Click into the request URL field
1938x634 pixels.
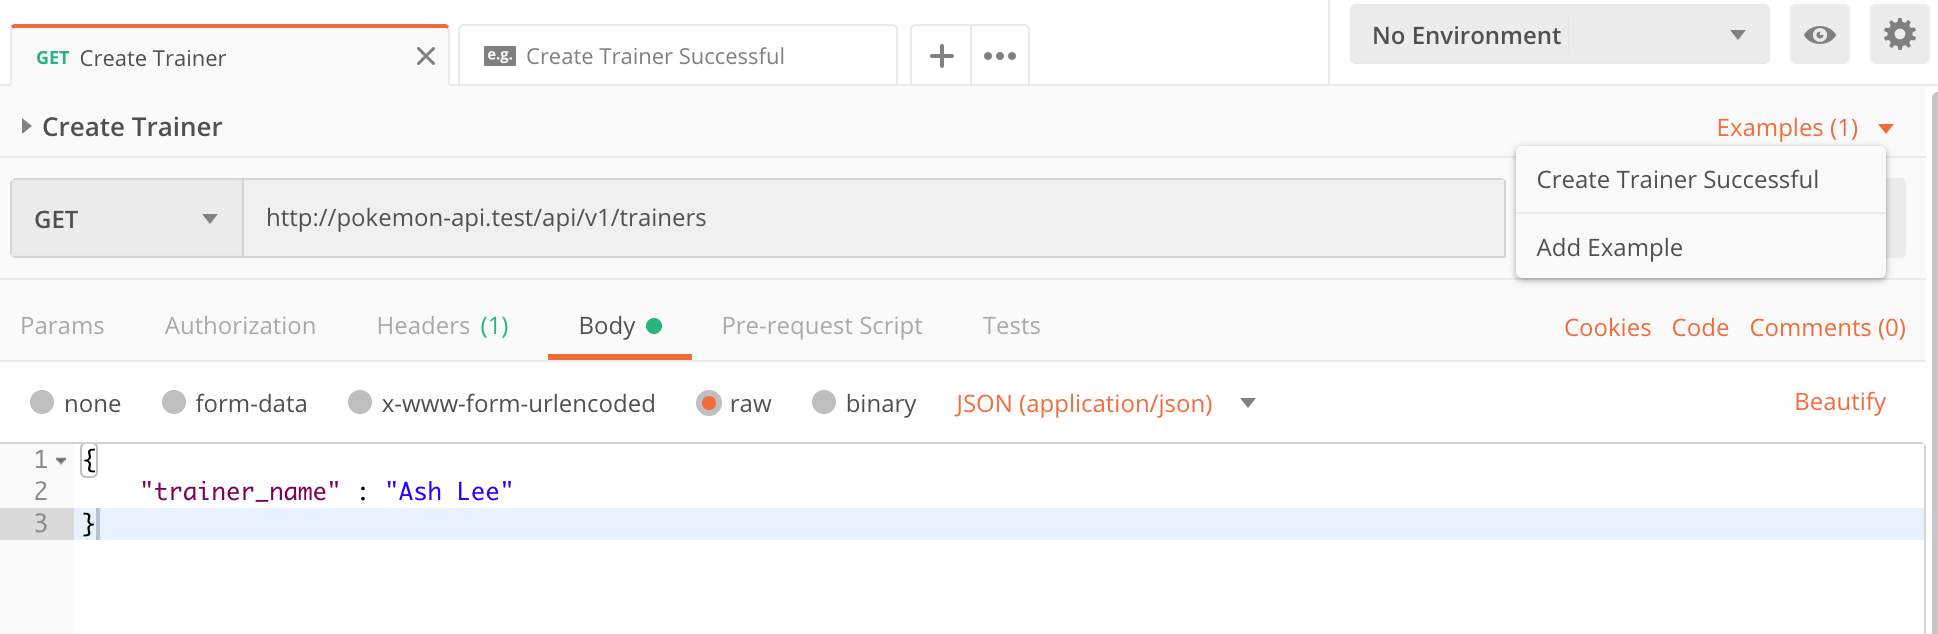(870, 218)
